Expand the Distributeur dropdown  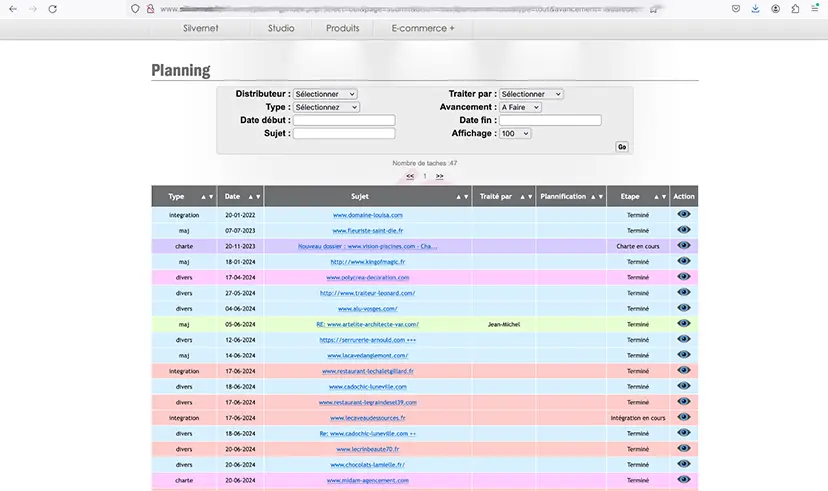click(325, 94)
